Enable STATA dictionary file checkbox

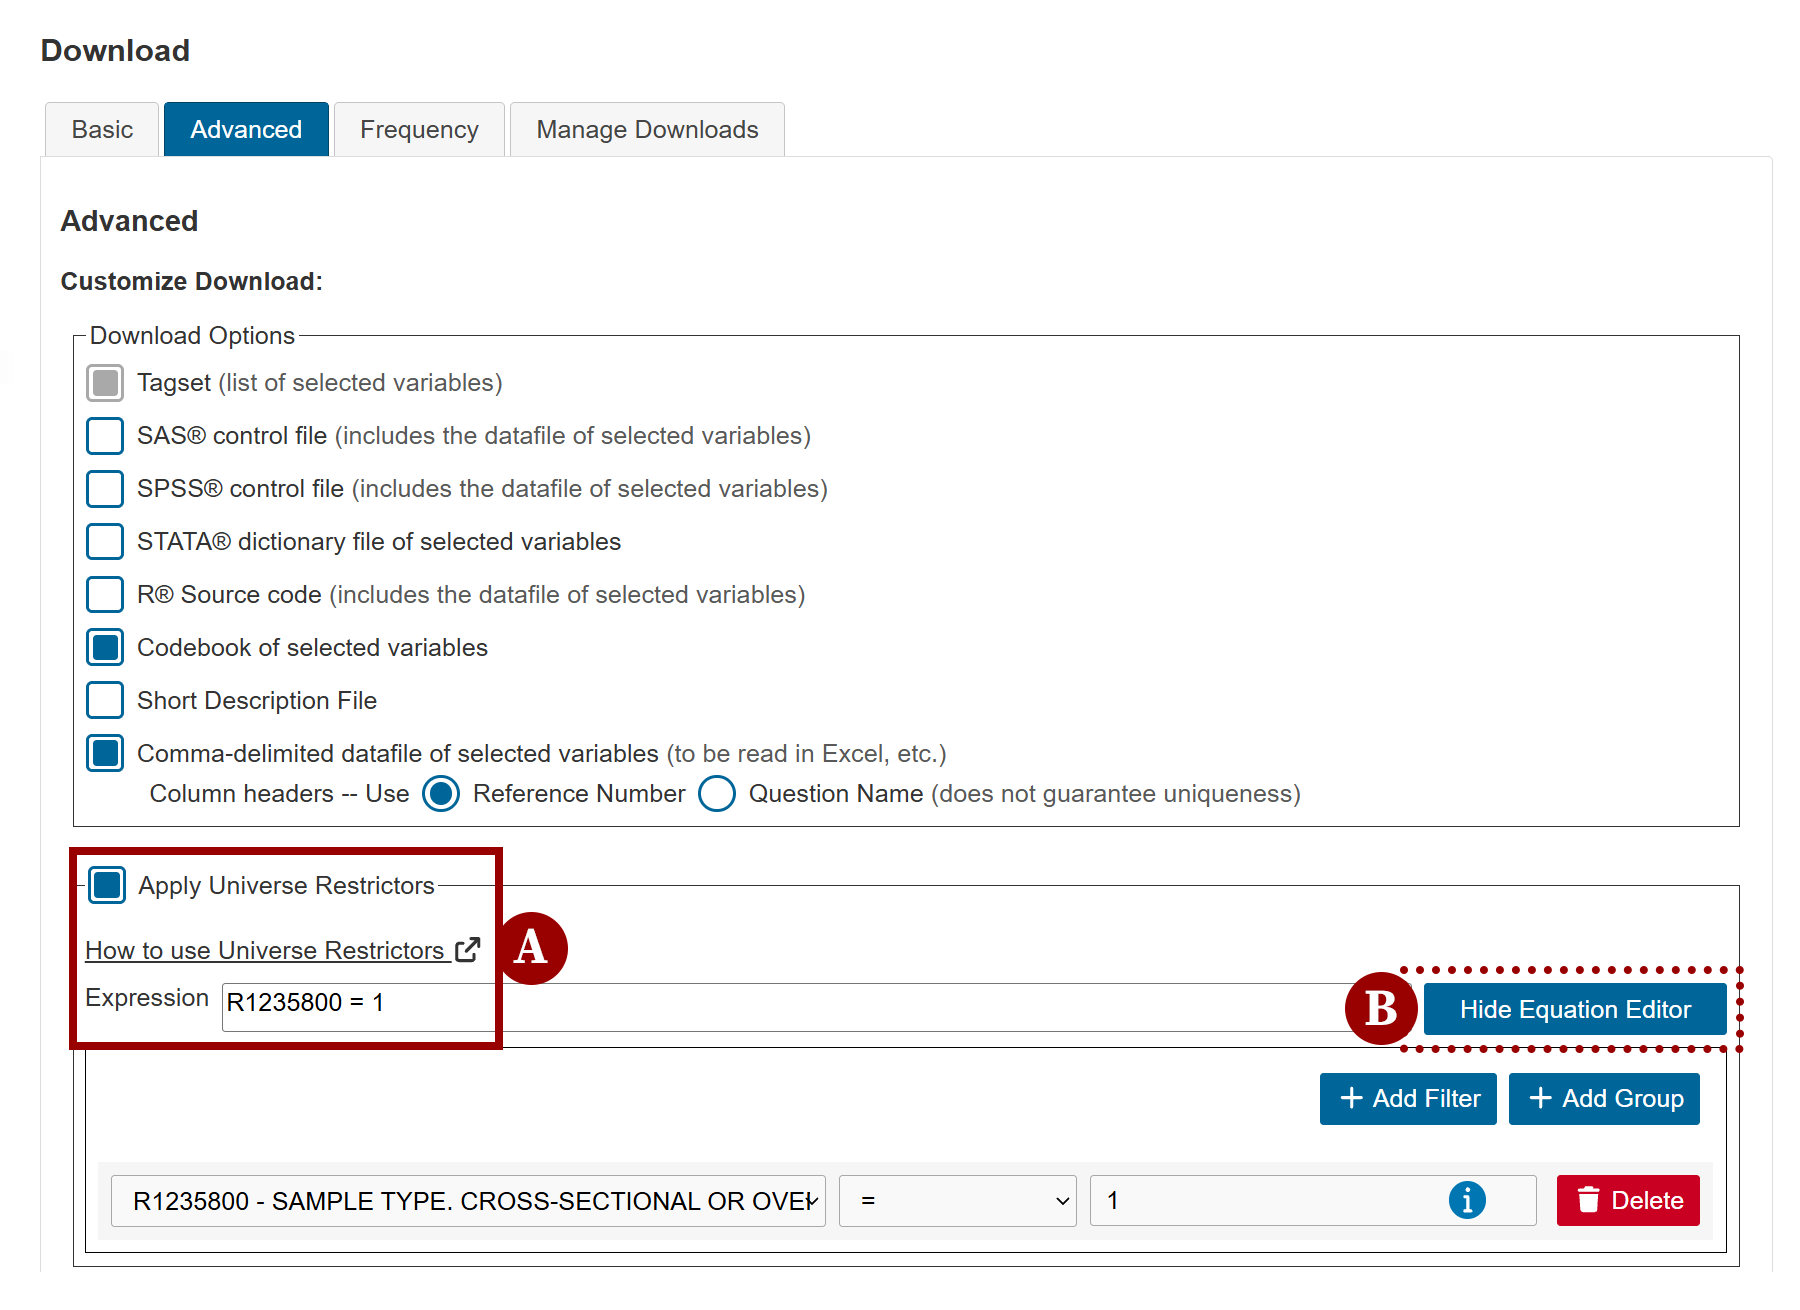105,542
